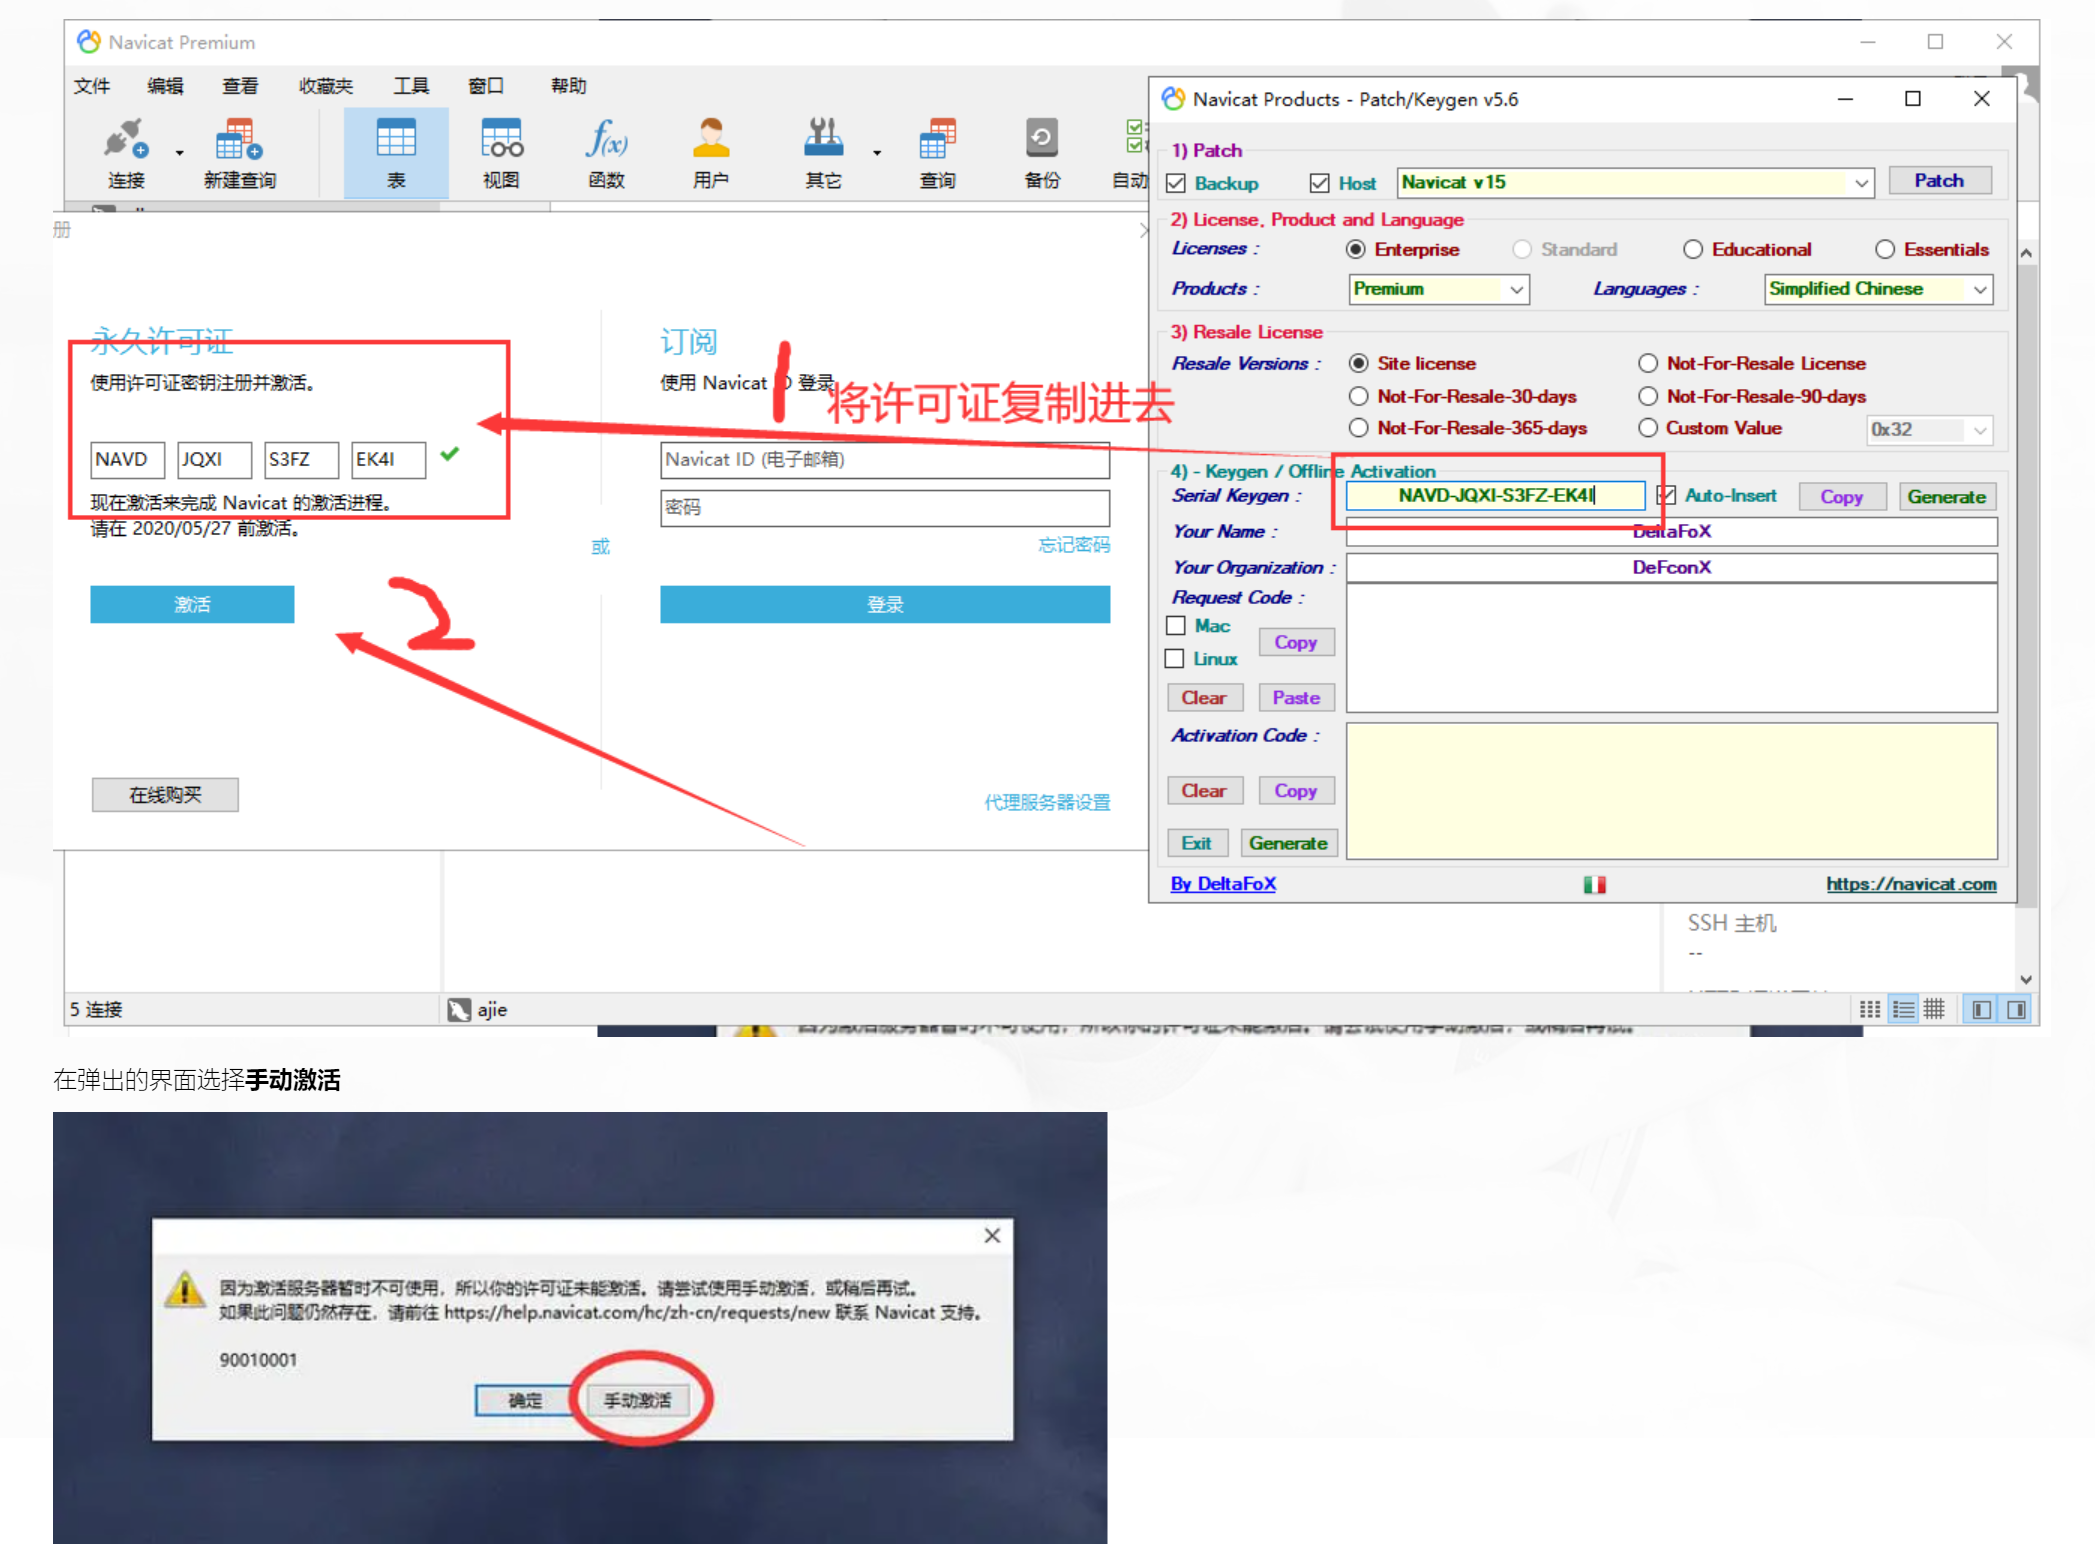Expand the arrow next to 其它
The image size is (2095, 1556).
(x=877, y=153)
